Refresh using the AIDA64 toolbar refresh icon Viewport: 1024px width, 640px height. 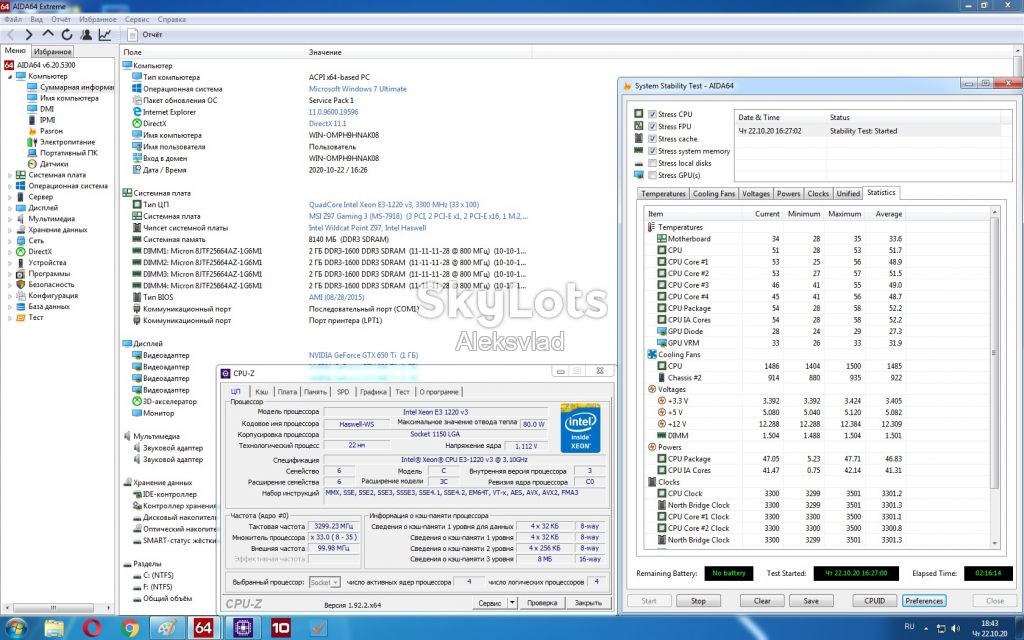tap(67, 35)
